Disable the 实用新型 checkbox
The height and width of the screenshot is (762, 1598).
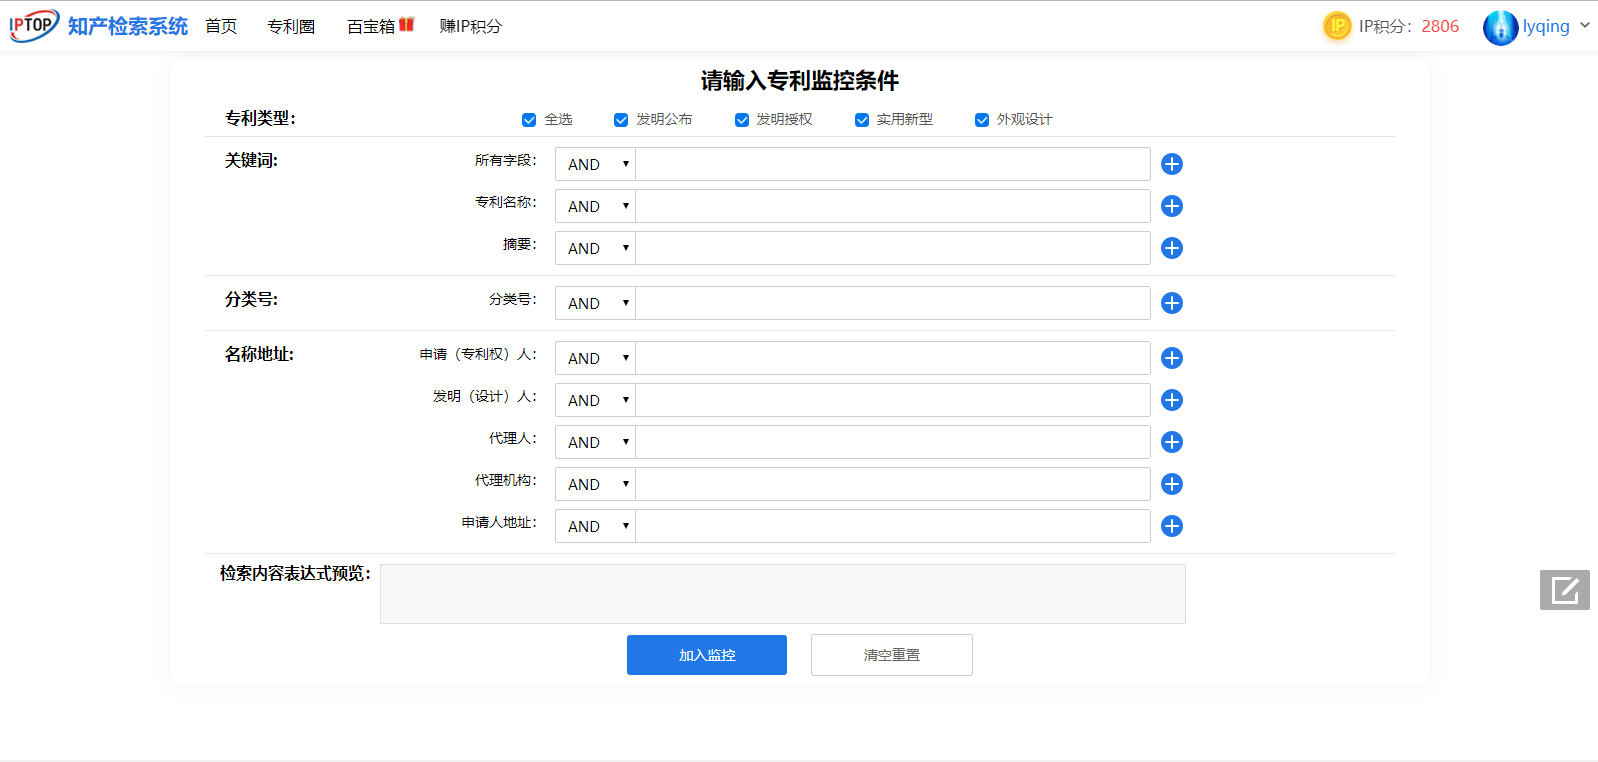(x=862, y=120)
